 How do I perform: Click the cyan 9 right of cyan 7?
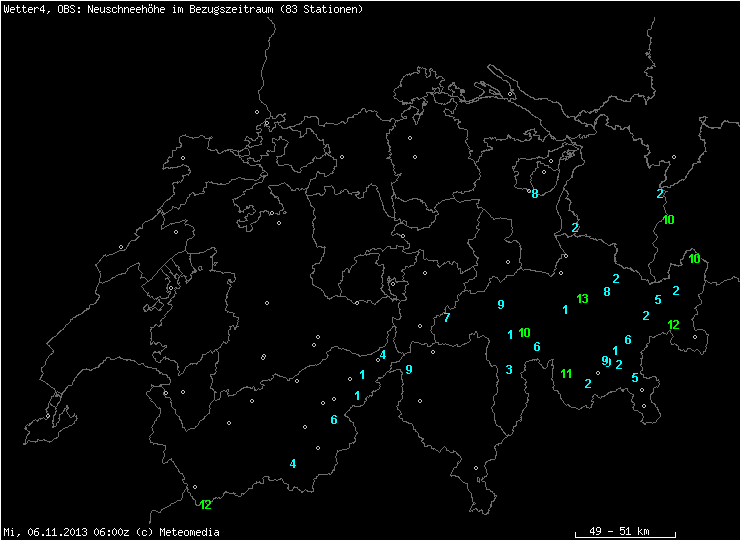point(500,305)
